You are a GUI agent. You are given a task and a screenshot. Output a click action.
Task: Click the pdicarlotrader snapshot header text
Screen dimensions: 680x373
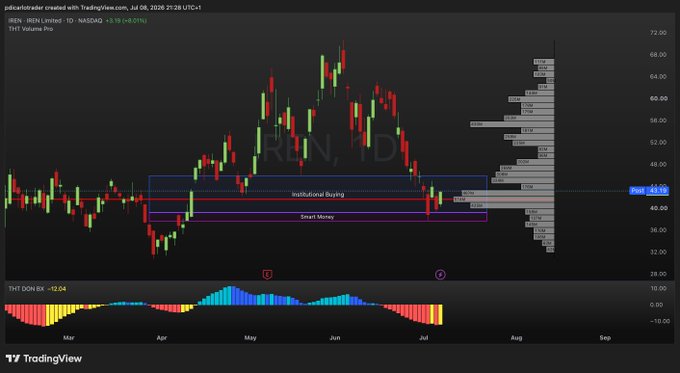click(103, 7)
